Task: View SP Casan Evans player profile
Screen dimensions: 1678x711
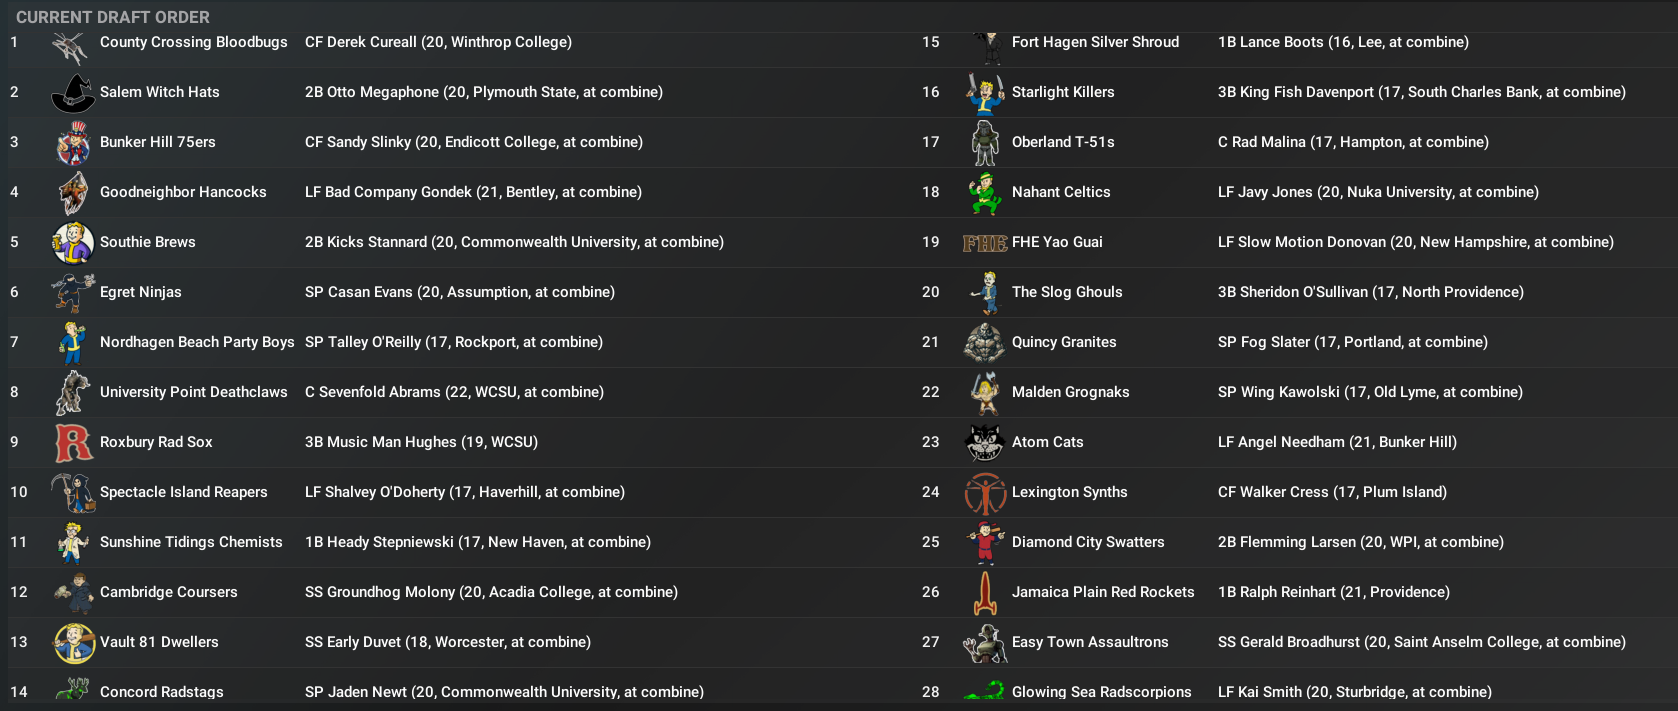Action: coord(459,292)
